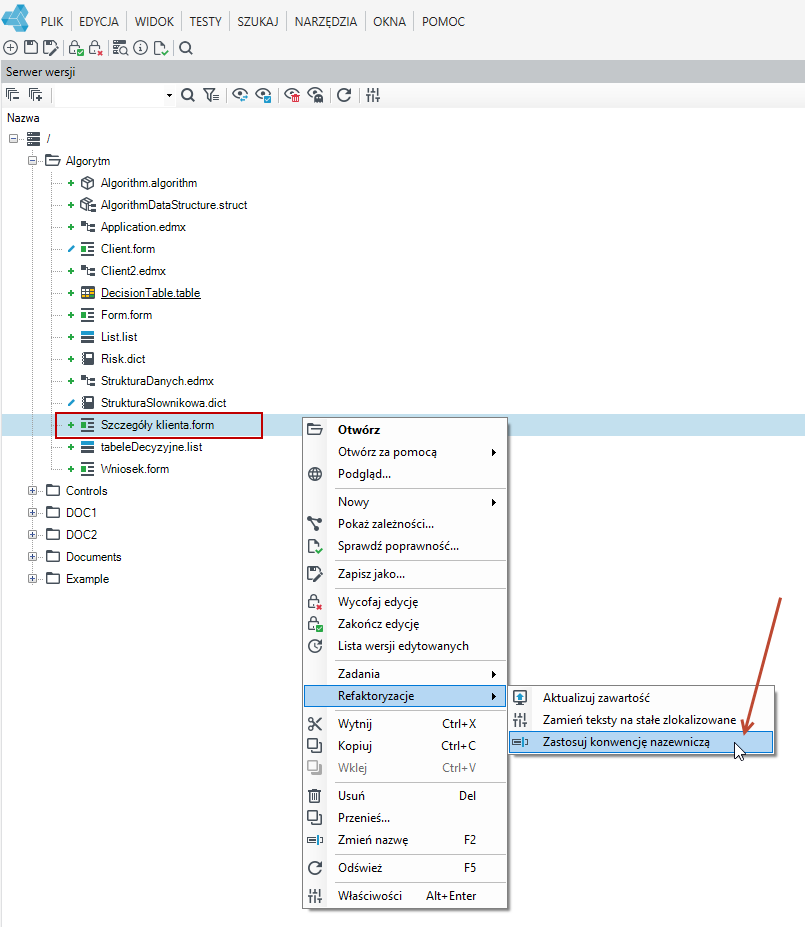This screenshot has width=805, height=927.
Task: Select Zmień nazwę in context menu
Action: point(405,840)
